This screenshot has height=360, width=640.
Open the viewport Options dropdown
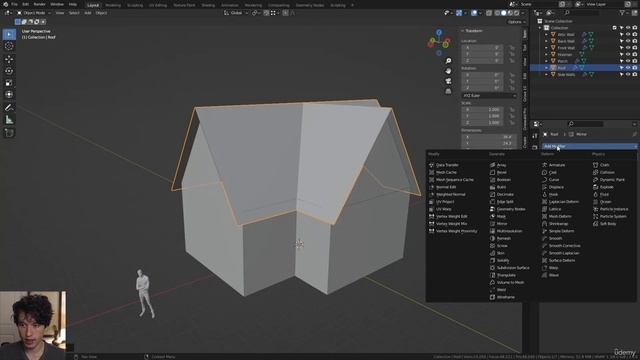(516, 22)
